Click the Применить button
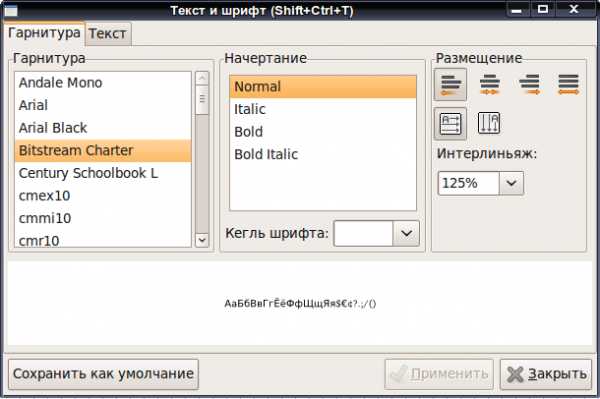The height and width of the screenshot is (399, 600). (x=439, y=374)
